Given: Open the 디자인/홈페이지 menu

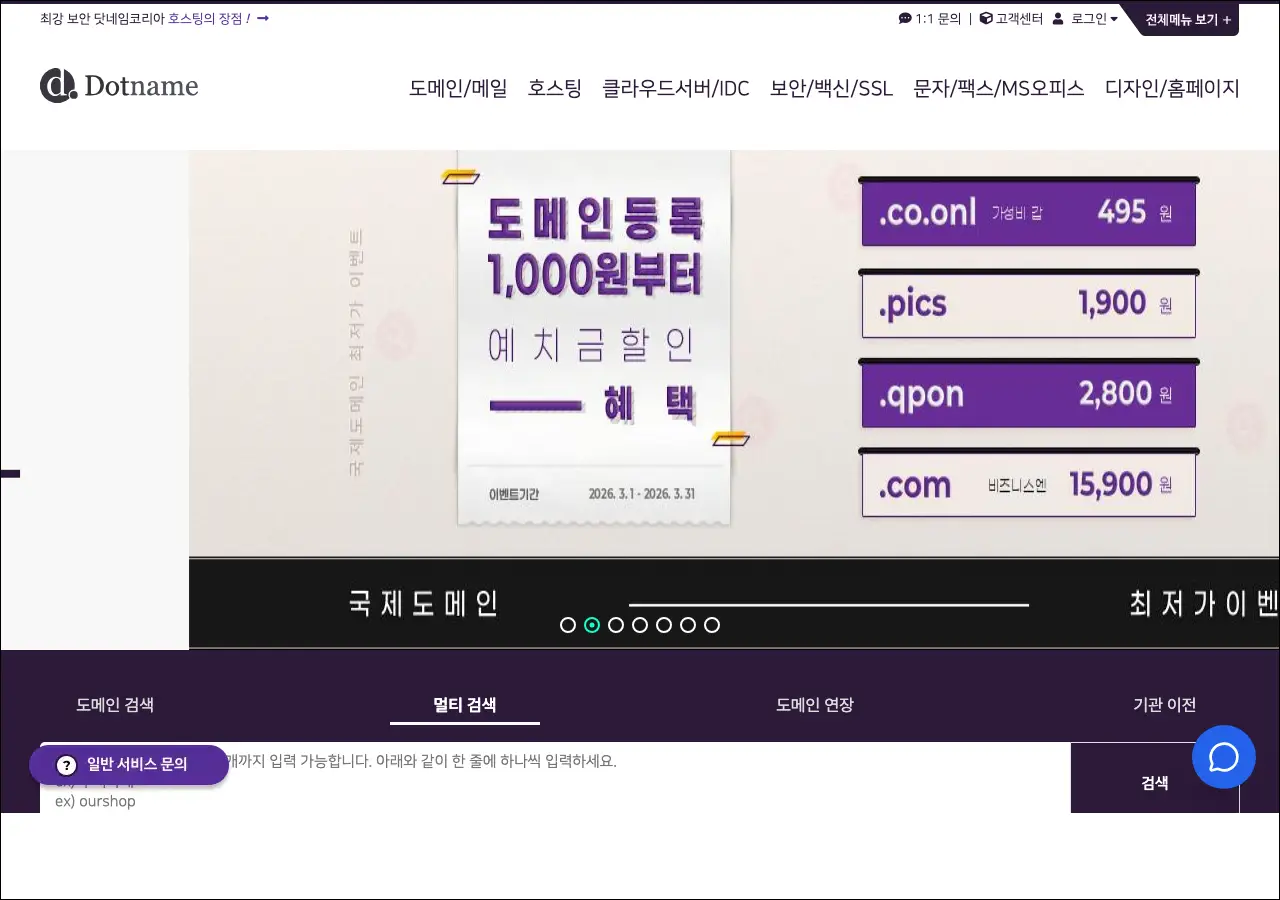Looking at the screenshot, I should (x=1171, y=88).
